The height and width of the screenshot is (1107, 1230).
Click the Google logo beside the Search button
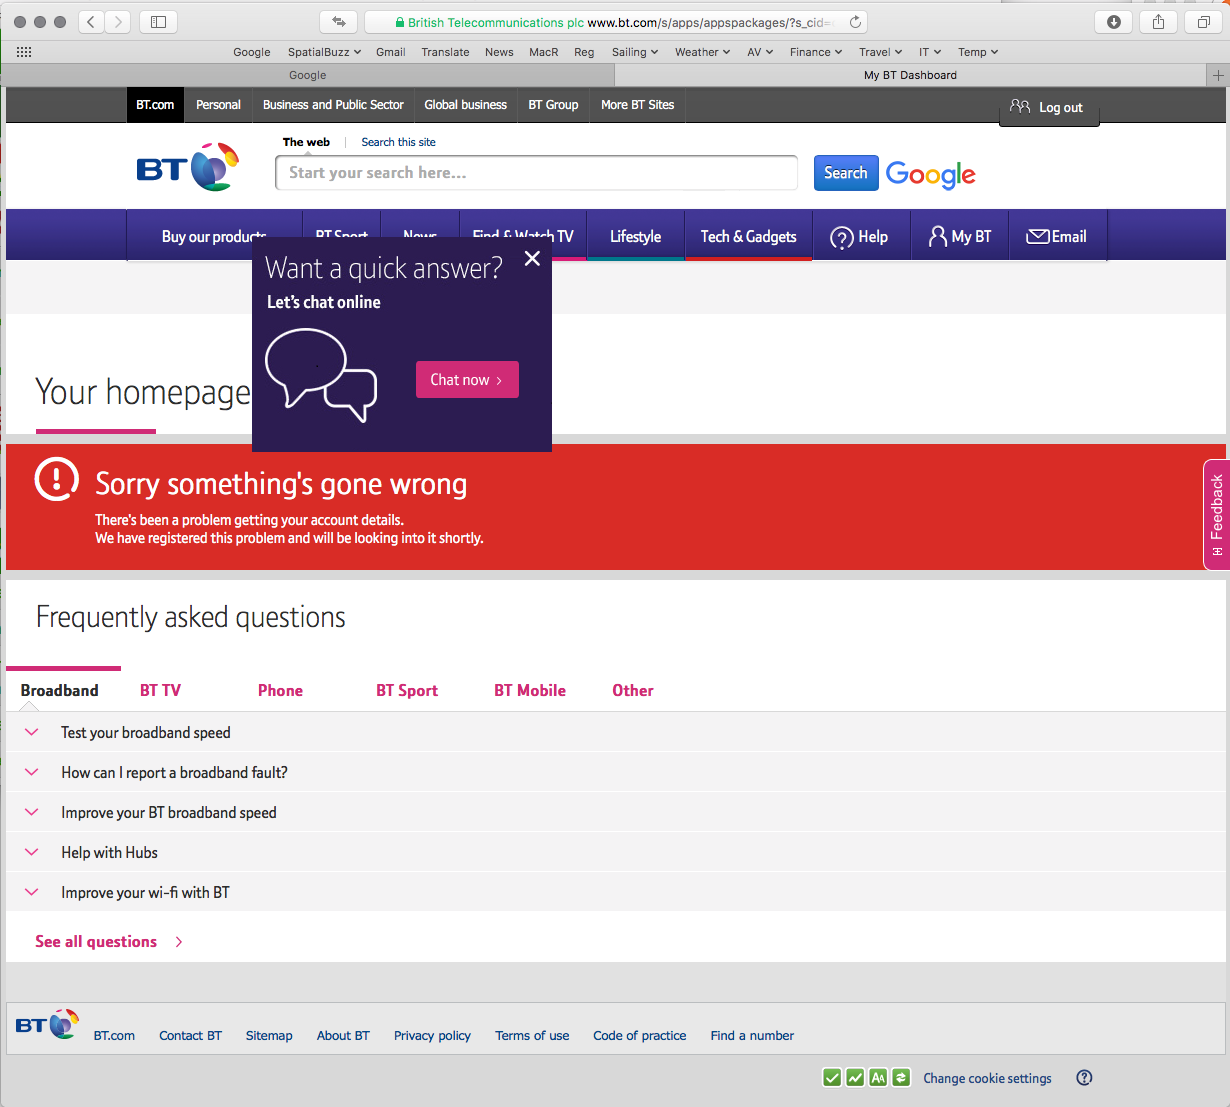click(930, 174)
